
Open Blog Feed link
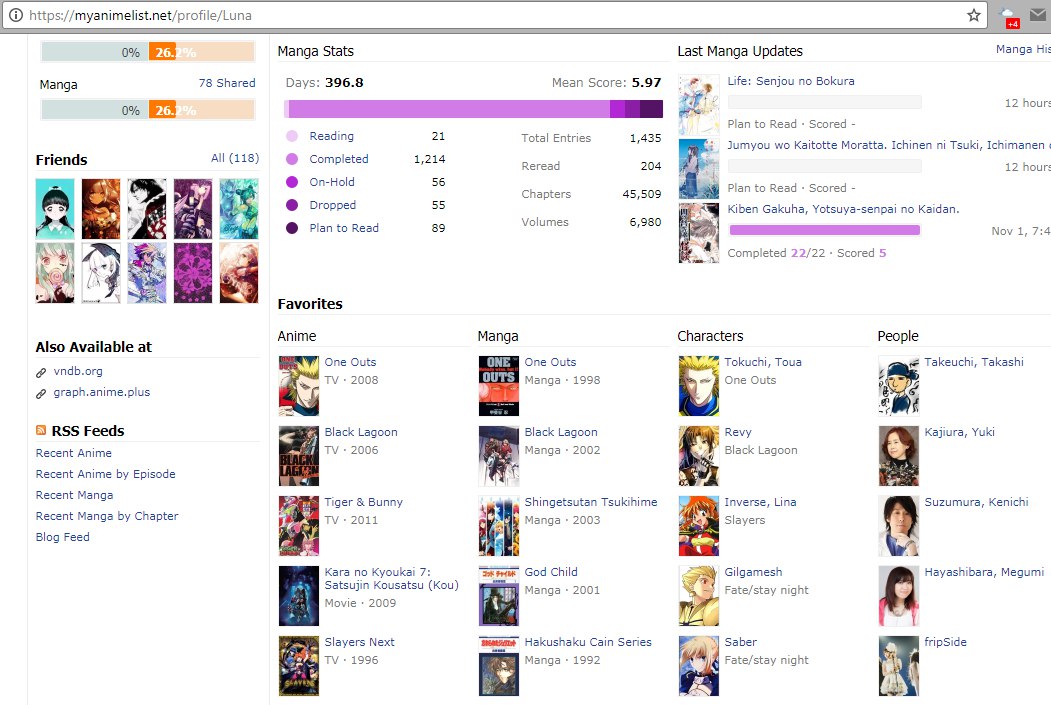point(62,537)
